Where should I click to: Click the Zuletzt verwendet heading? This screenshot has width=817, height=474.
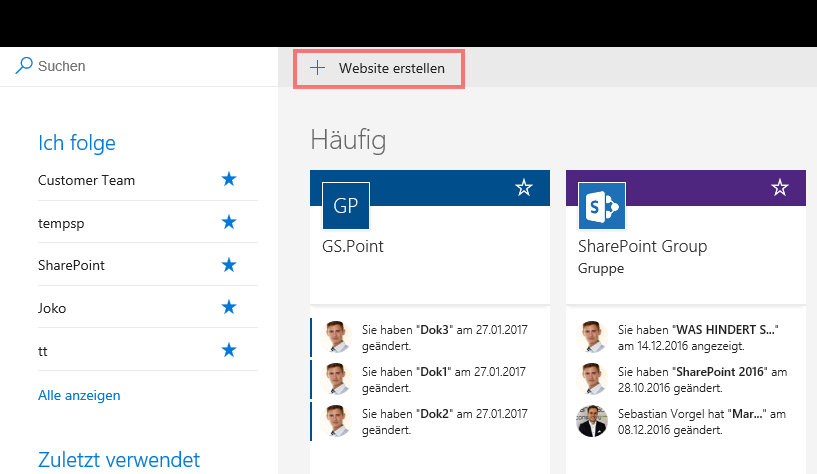point(119,459)
